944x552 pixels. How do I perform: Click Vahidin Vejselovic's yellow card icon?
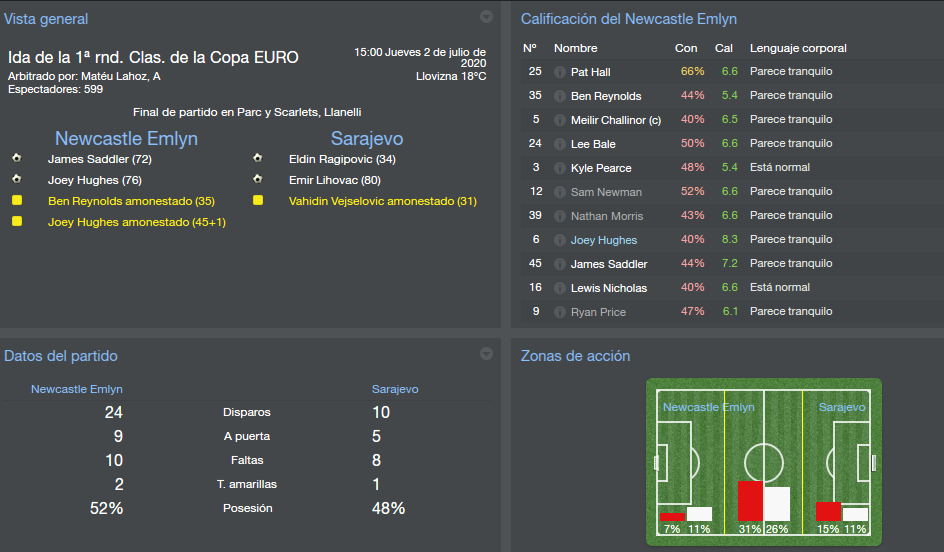click(x=258, y=201)
